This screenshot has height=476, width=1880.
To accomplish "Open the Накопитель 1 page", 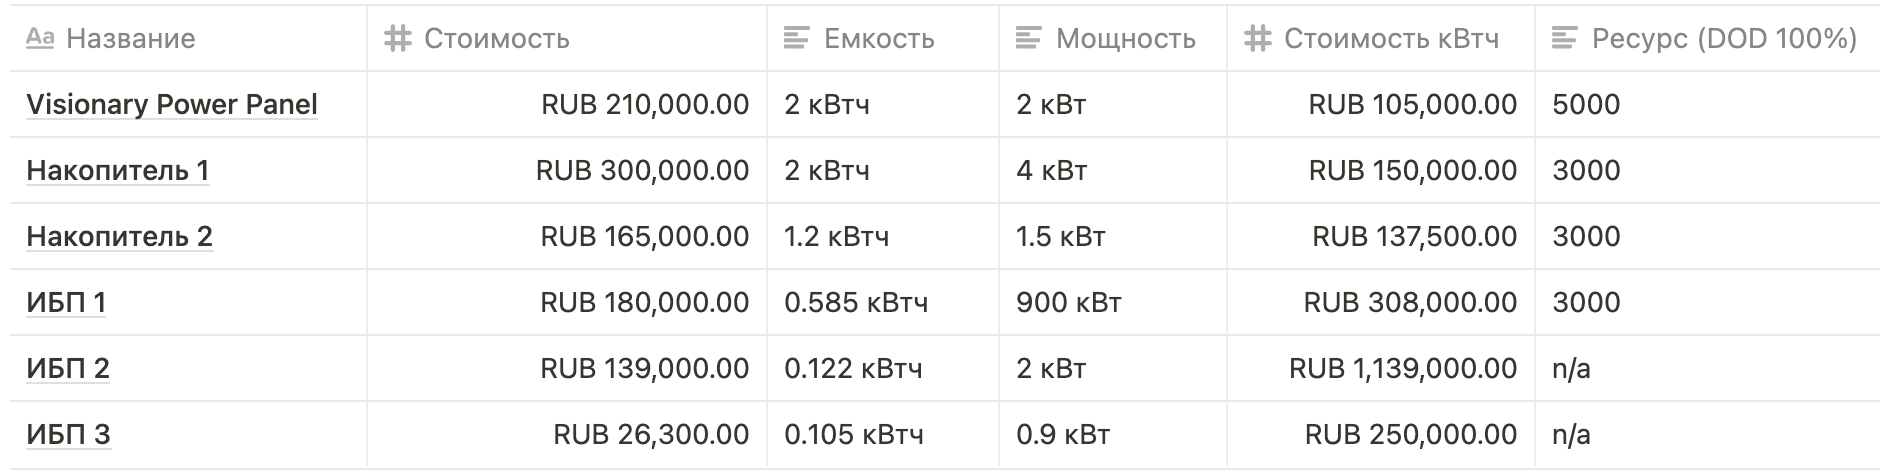I will (118, 170).
